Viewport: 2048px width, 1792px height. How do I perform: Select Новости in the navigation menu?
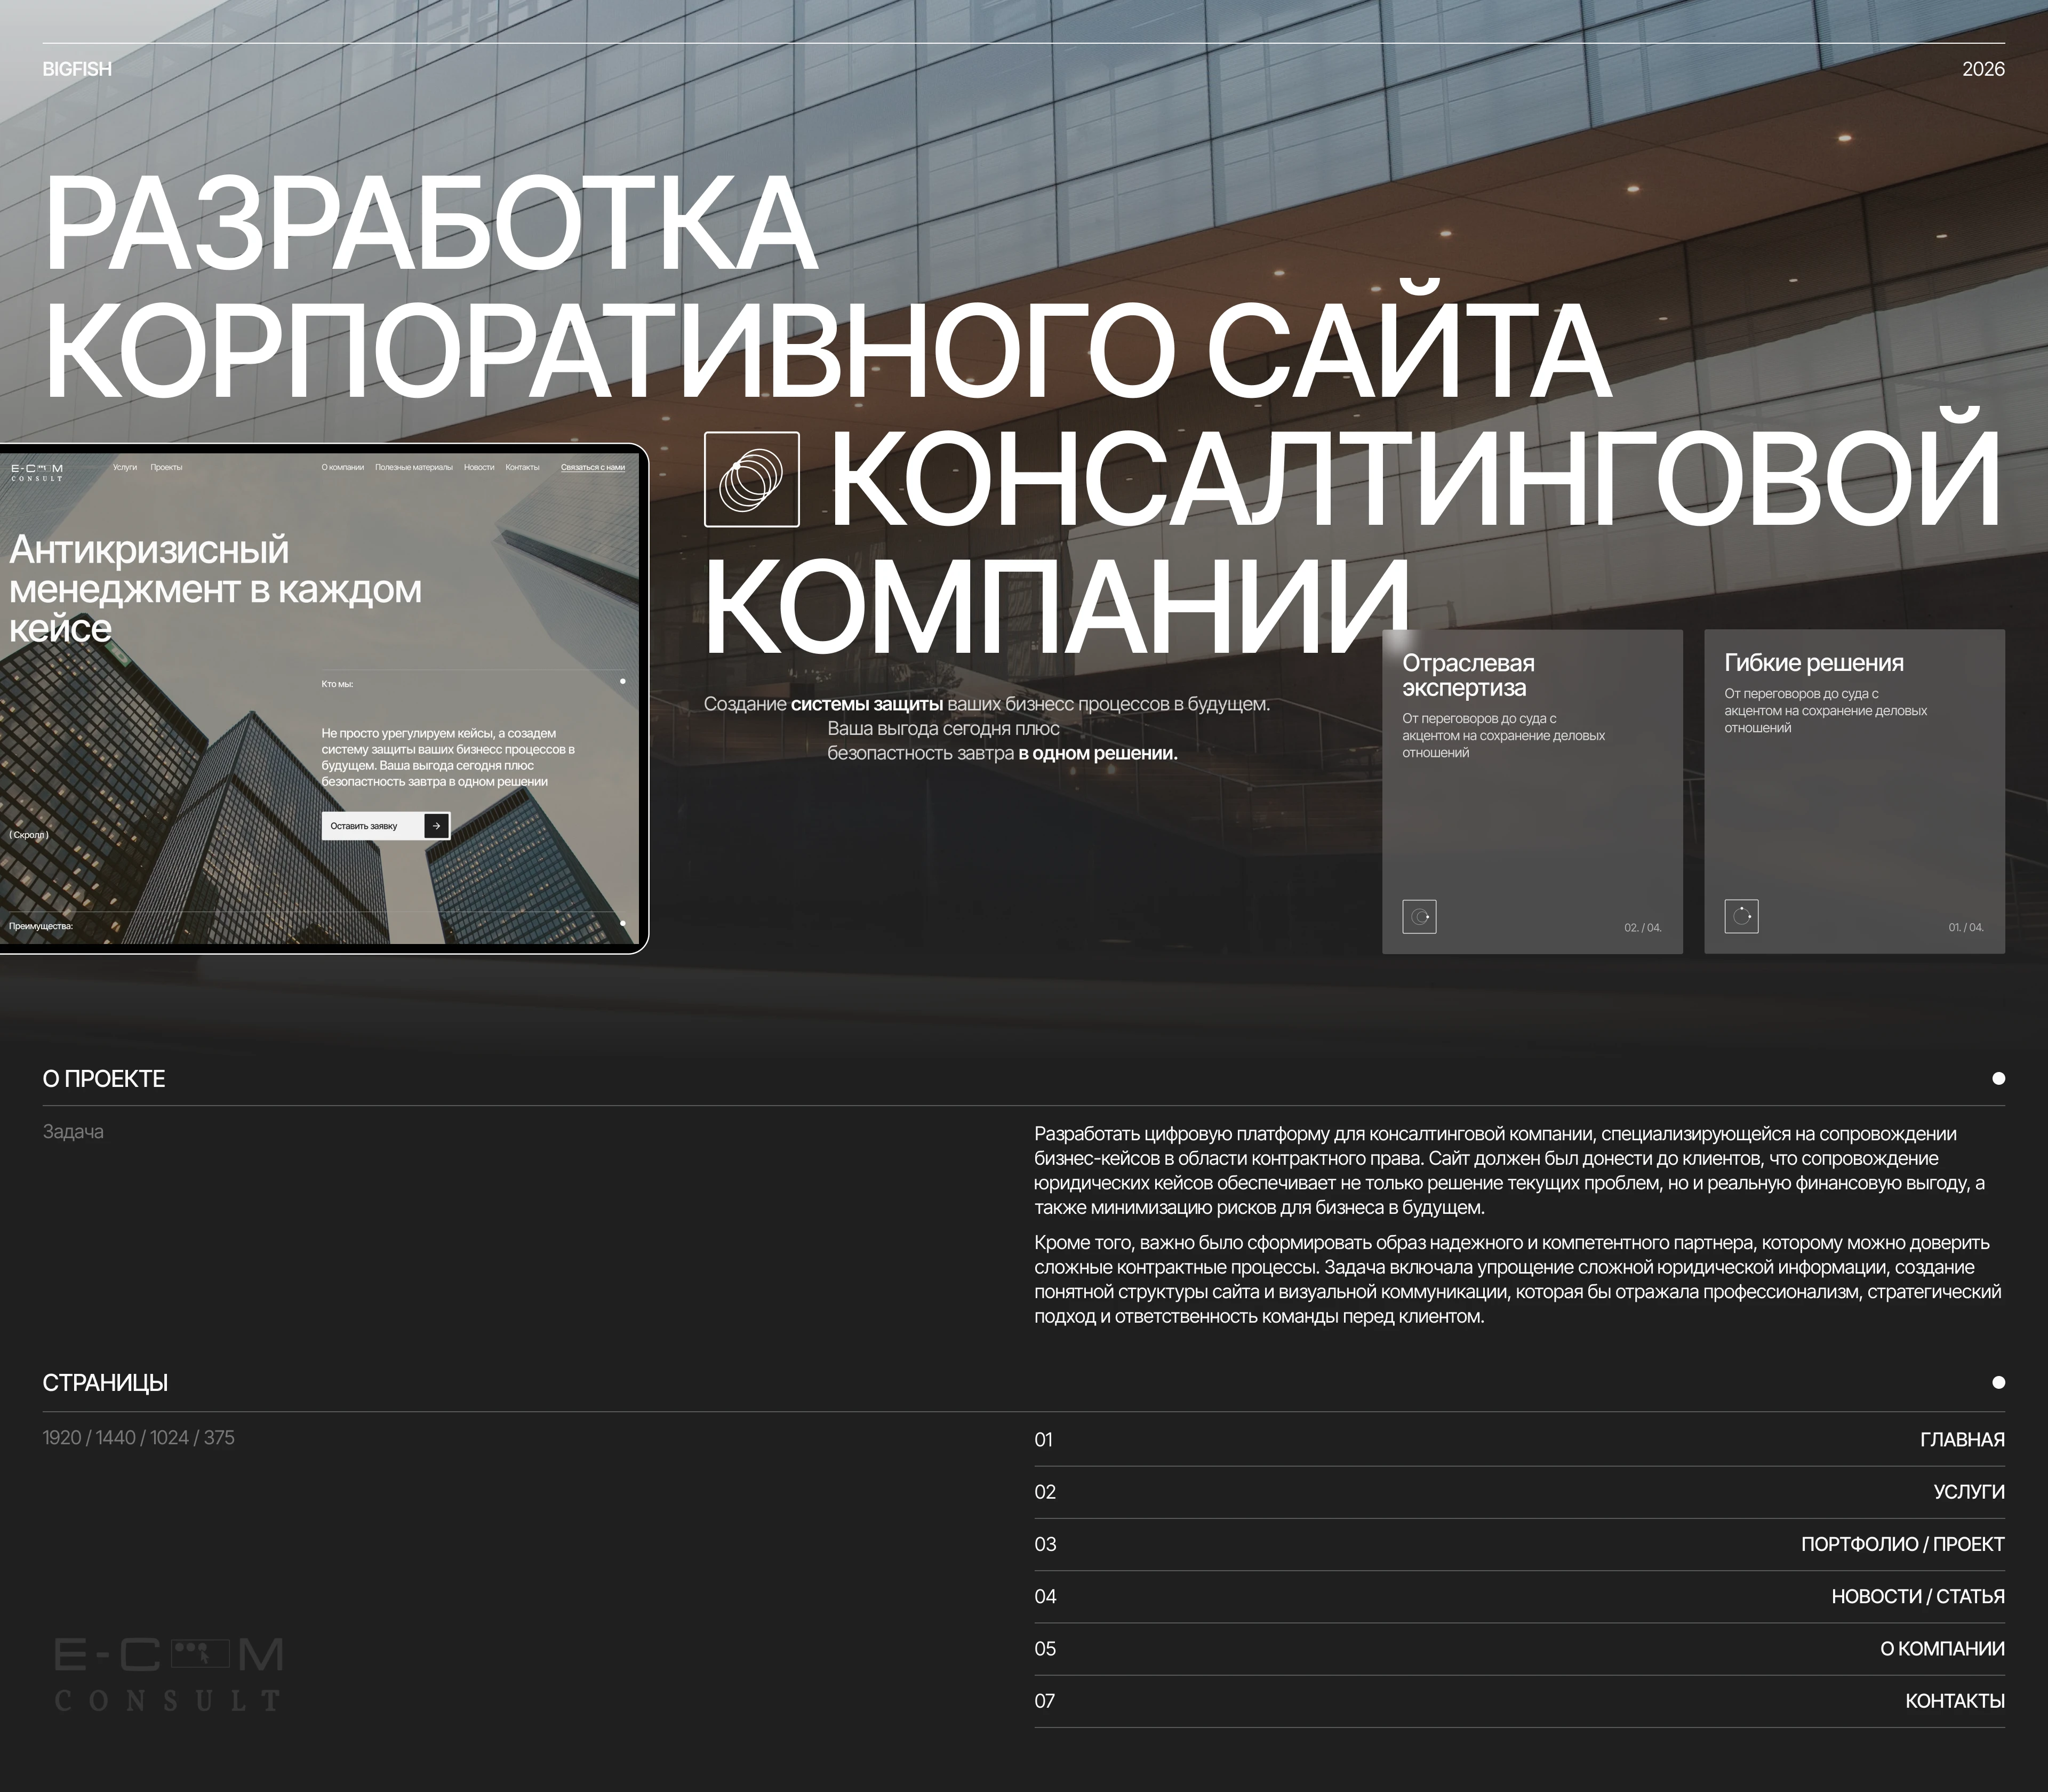coord(479,467)
